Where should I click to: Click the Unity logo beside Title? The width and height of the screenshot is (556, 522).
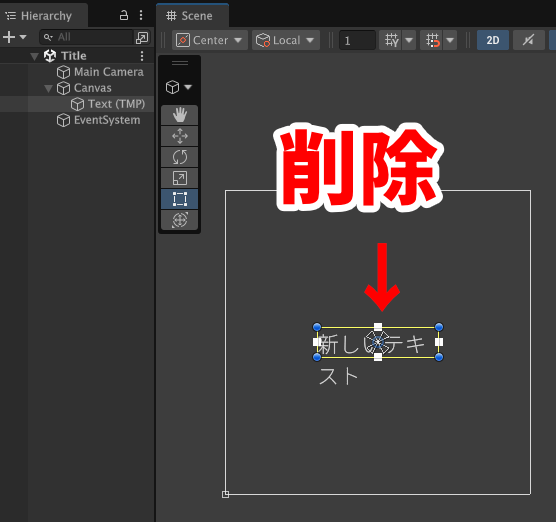pos(50,56)
